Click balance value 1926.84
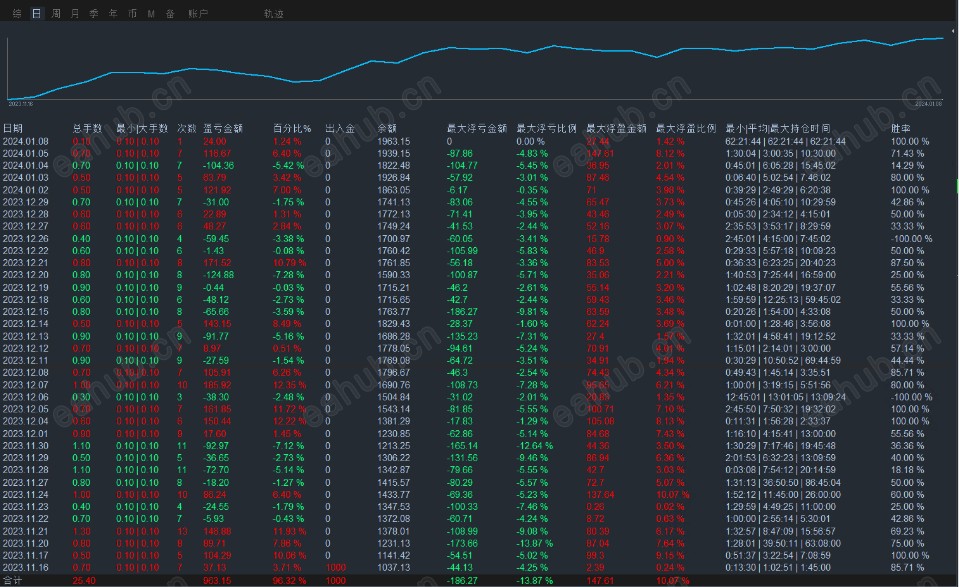 click(x=393, y=178)
